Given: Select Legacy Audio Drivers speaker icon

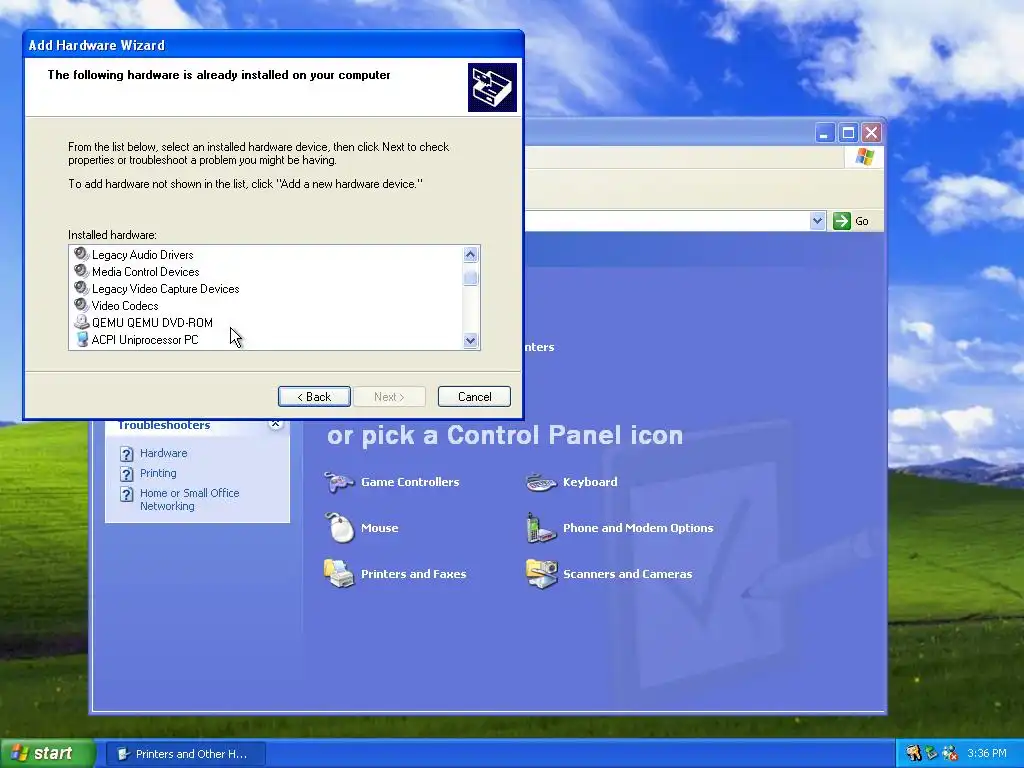Looking at the screenshot, I should (81, 253).
